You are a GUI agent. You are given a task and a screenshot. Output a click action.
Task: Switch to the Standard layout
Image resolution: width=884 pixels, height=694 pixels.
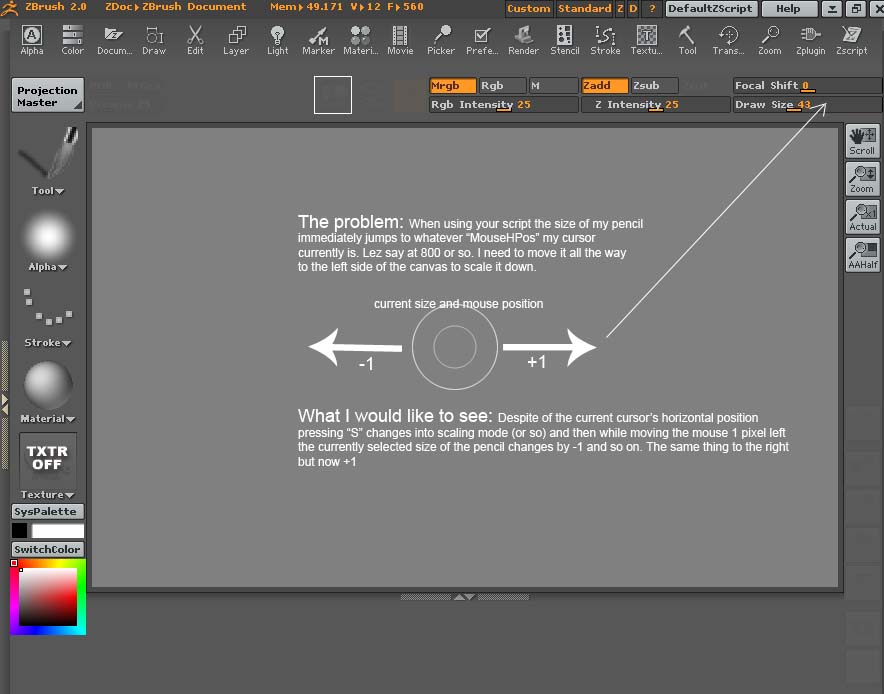tap(584, 9)
